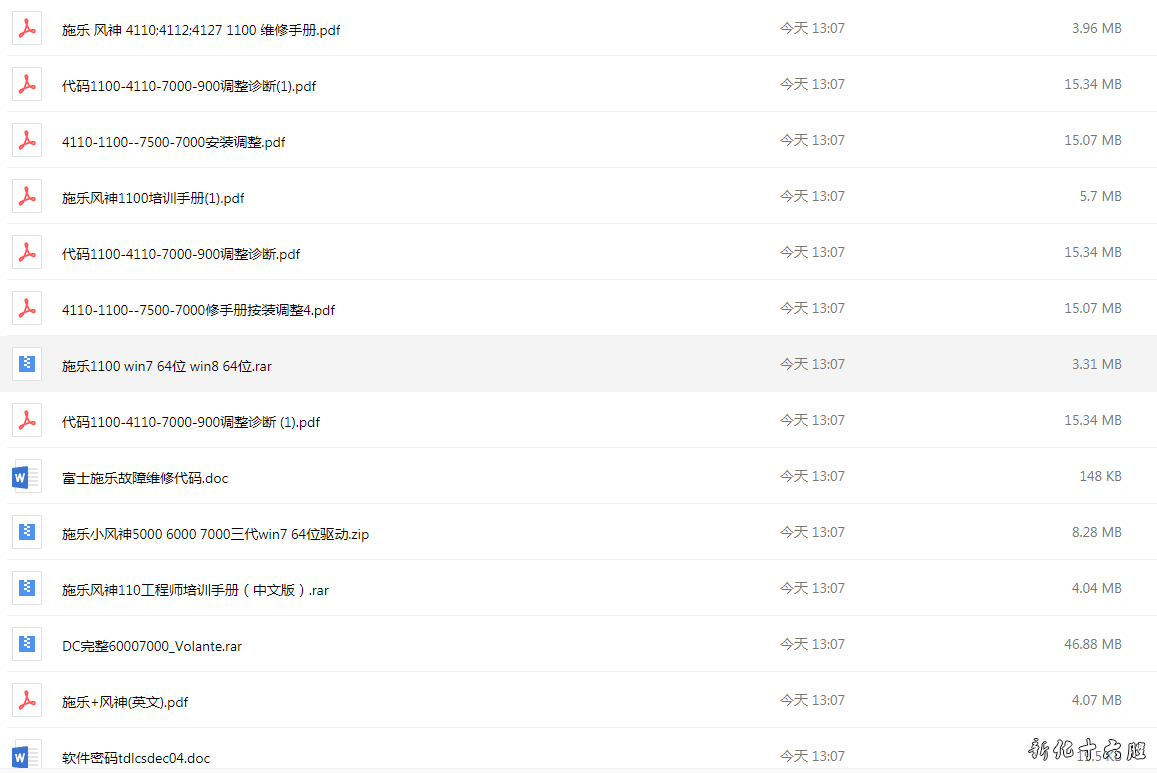Open 施乐风神1100培训手册(1).pdf file name

click(153, 198)
